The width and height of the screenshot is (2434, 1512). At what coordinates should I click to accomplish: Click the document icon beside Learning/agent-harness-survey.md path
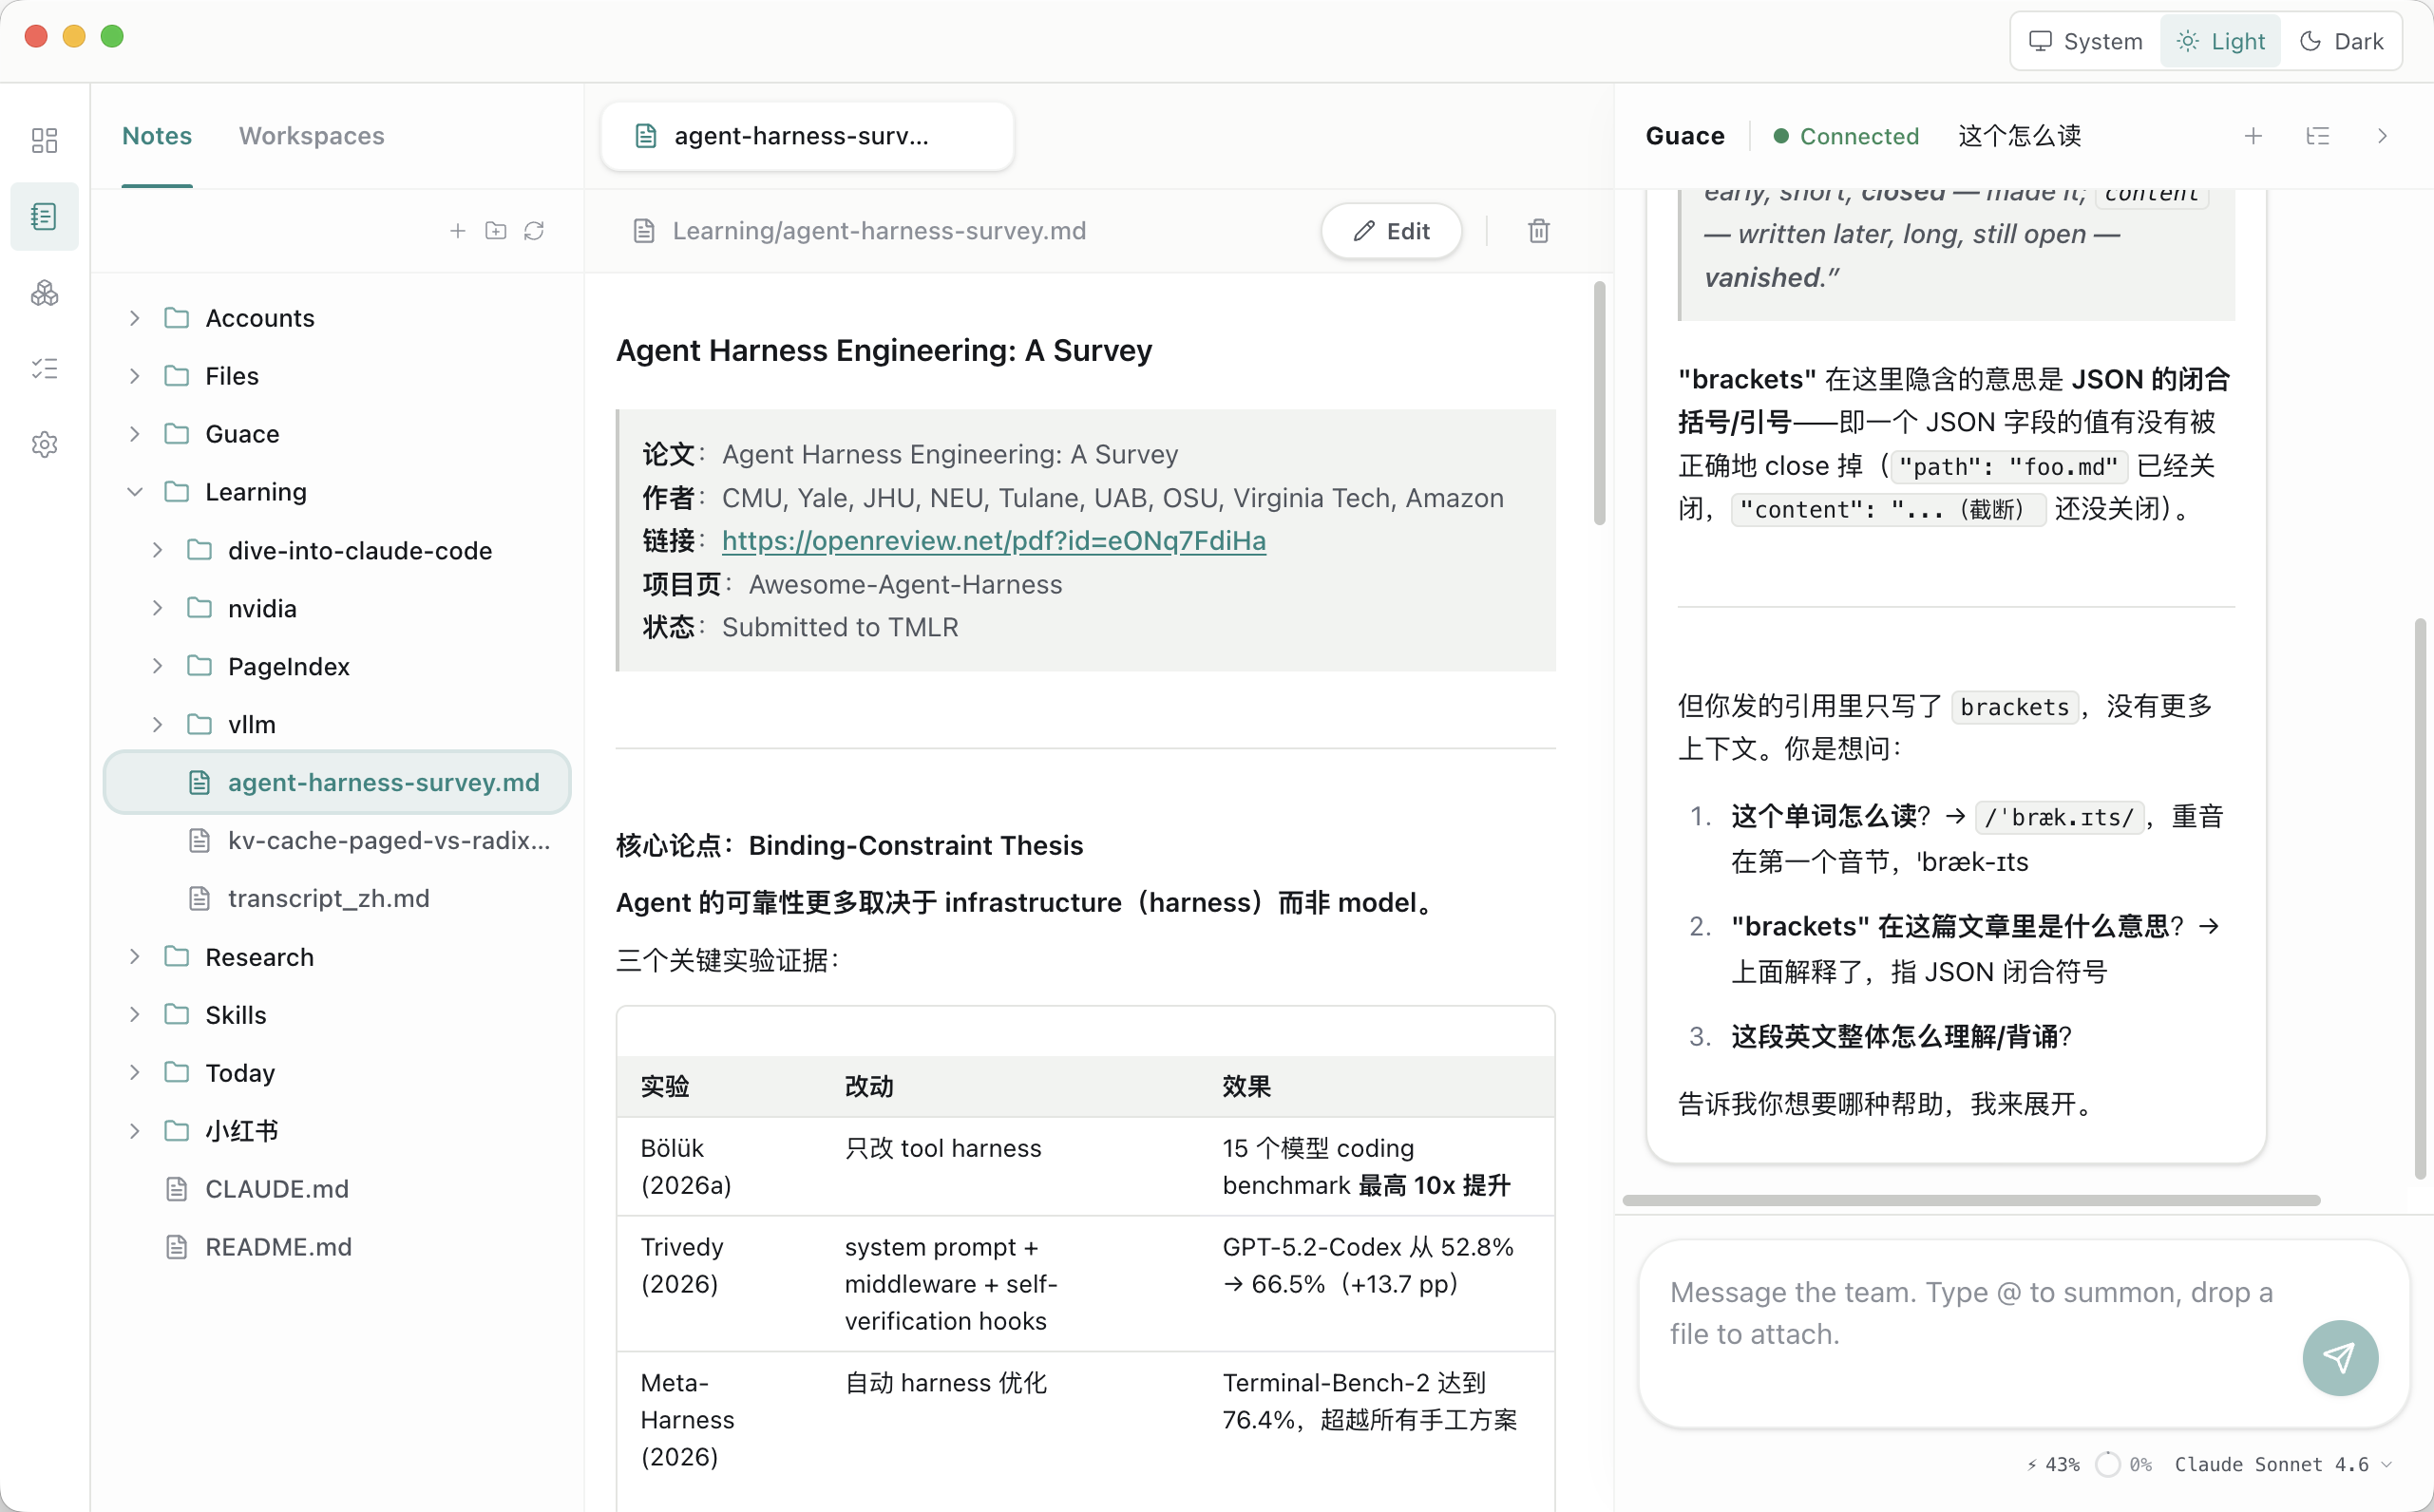[x=644, y=231]
